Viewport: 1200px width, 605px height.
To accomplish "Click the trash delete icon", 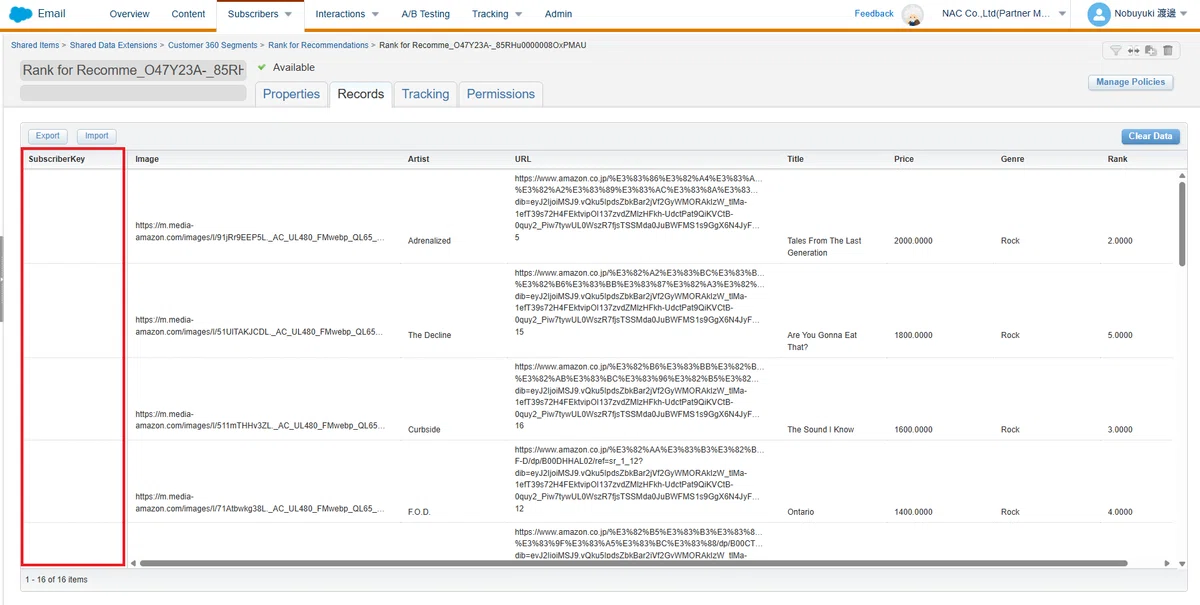I will point(1167,50).
